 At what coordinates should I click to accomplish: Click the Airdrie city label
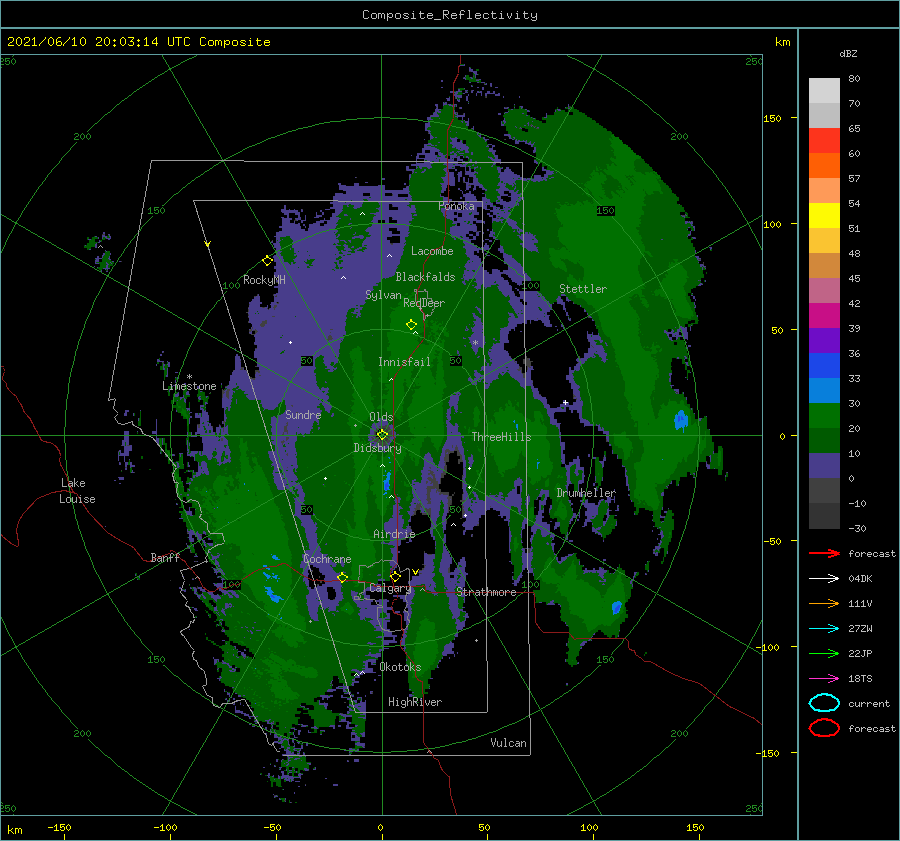[x=394, y=534]
